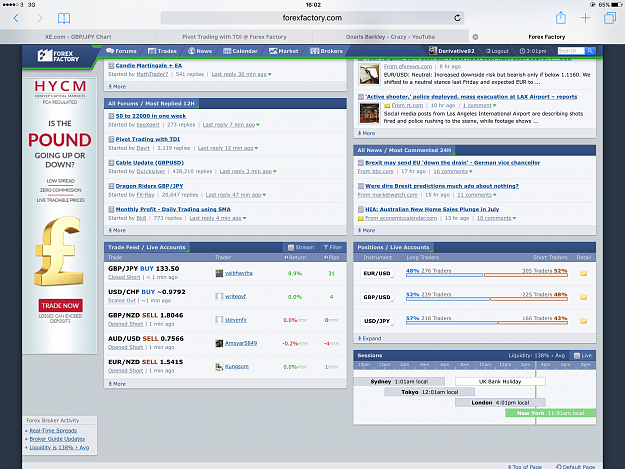Viewport: 625px width, 469px height.
Task: Open the Market menu
Action: 283,51
